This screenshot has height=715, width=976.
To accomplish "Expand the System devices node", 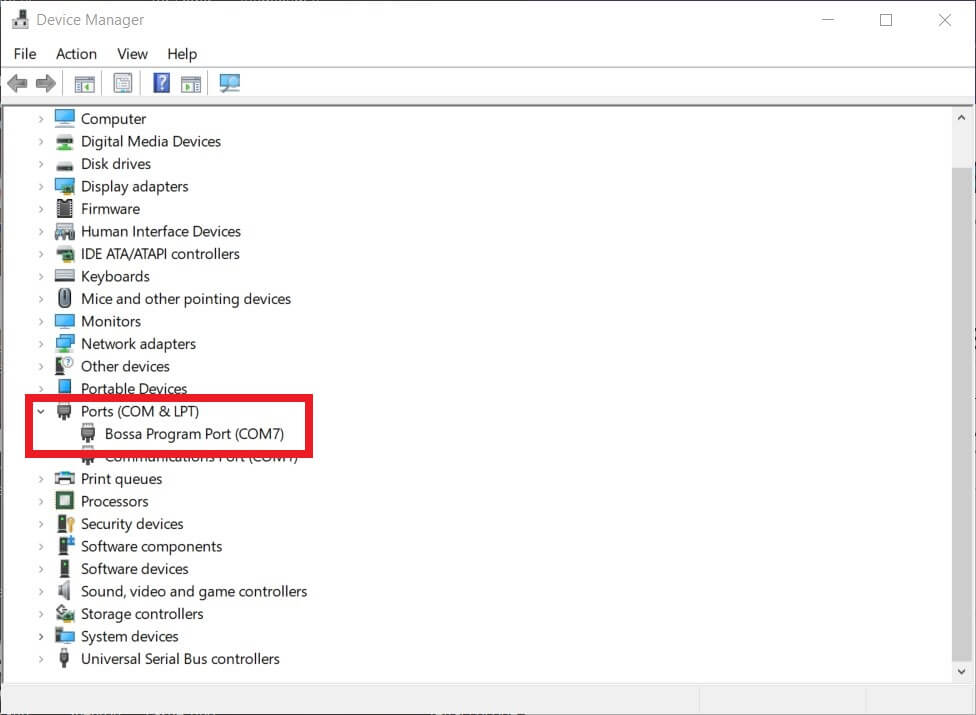I will 41,637.
